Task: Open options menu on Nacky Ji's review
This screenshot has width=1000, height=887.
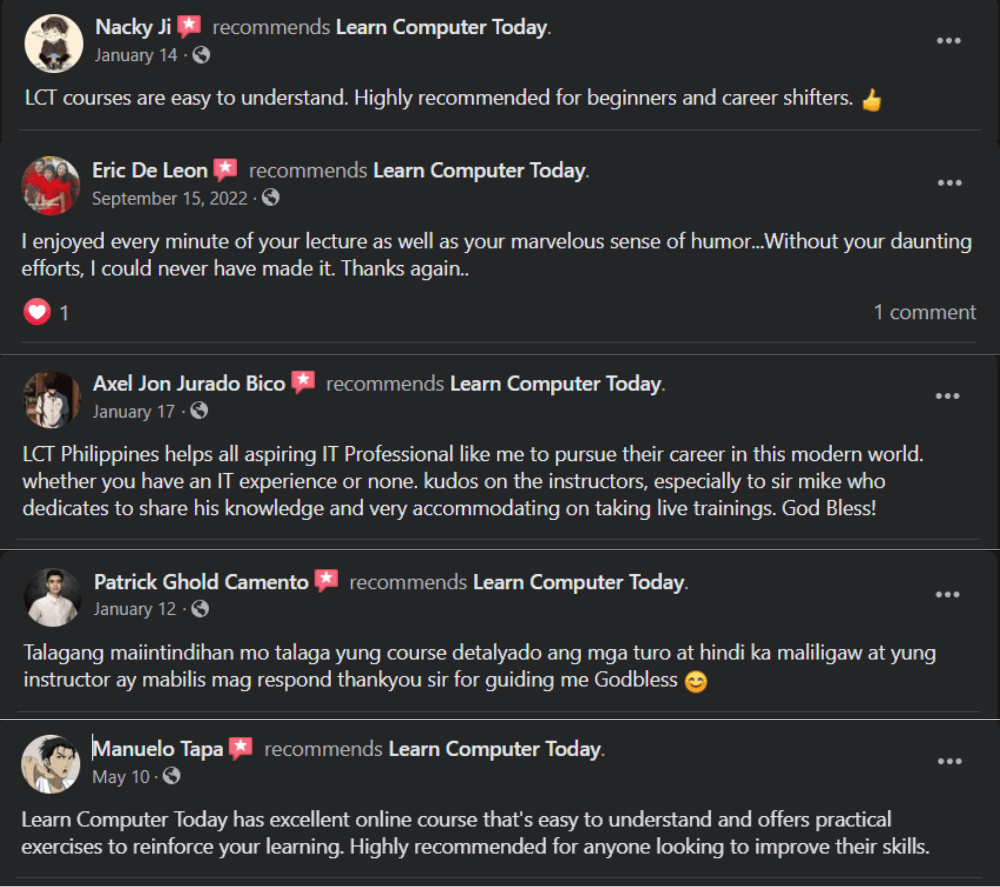Action: (x=948, y=41)
